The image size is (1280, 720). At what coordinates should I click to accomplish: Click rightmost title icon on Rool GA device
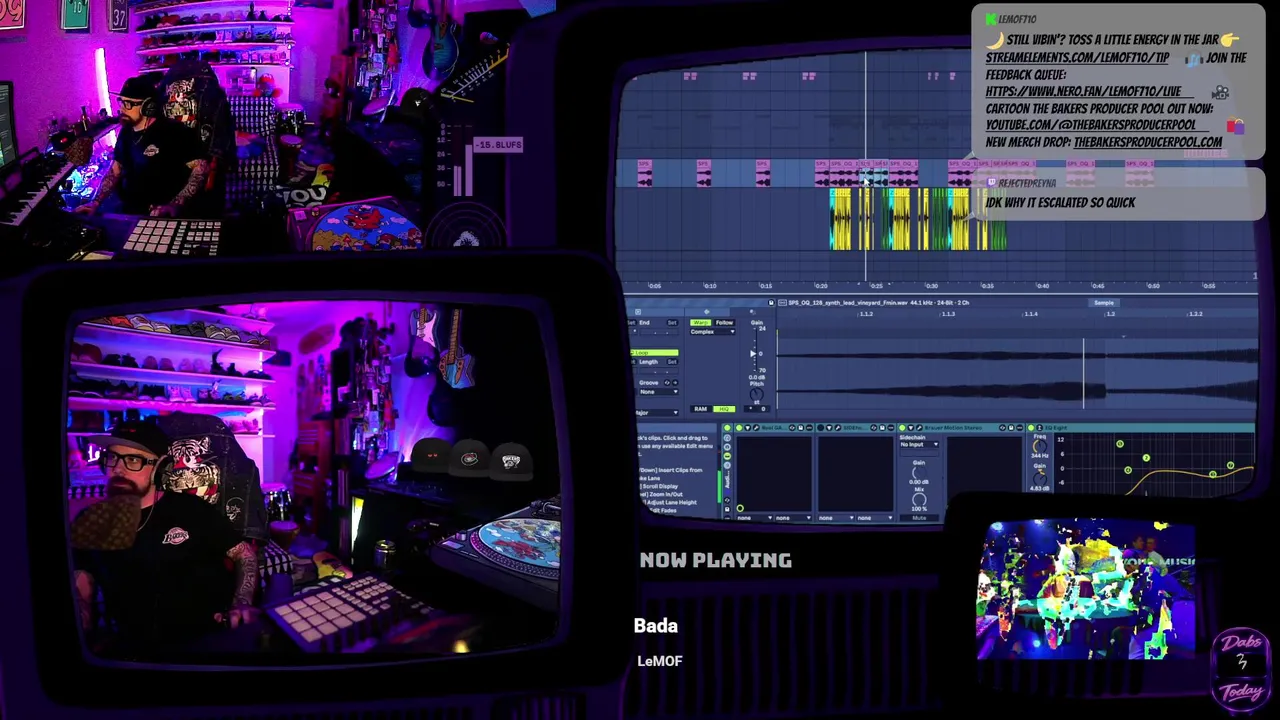[810, 428]
